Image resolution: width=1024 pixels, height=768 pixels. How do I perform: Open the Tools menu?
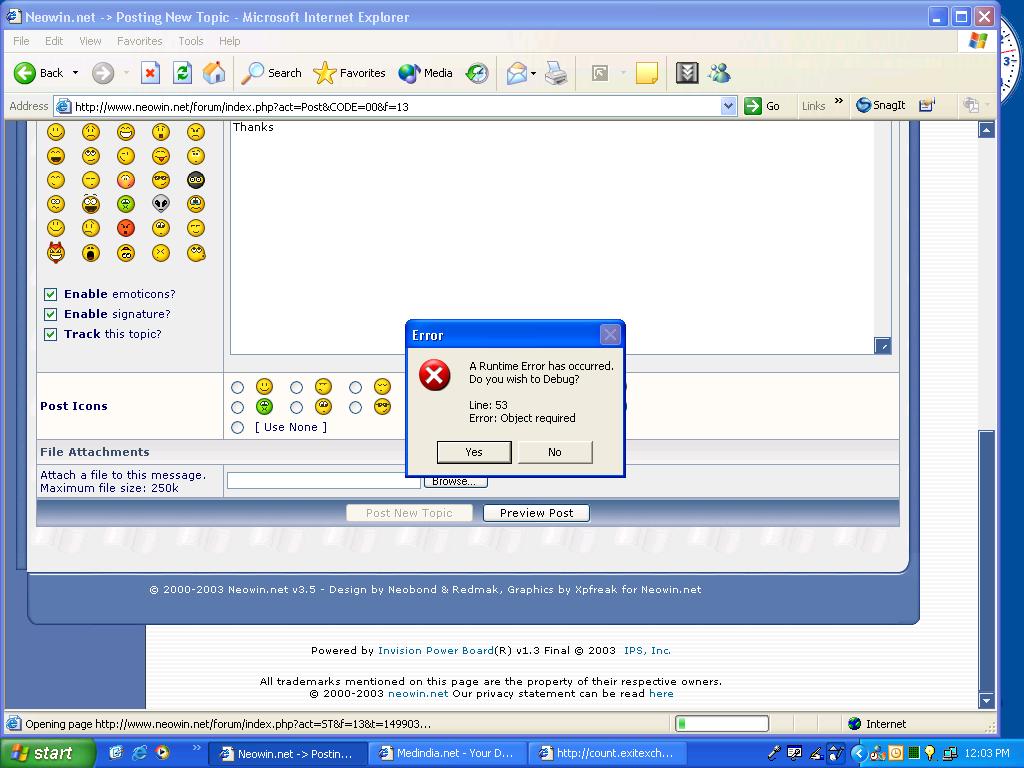[x=191, y=41]
